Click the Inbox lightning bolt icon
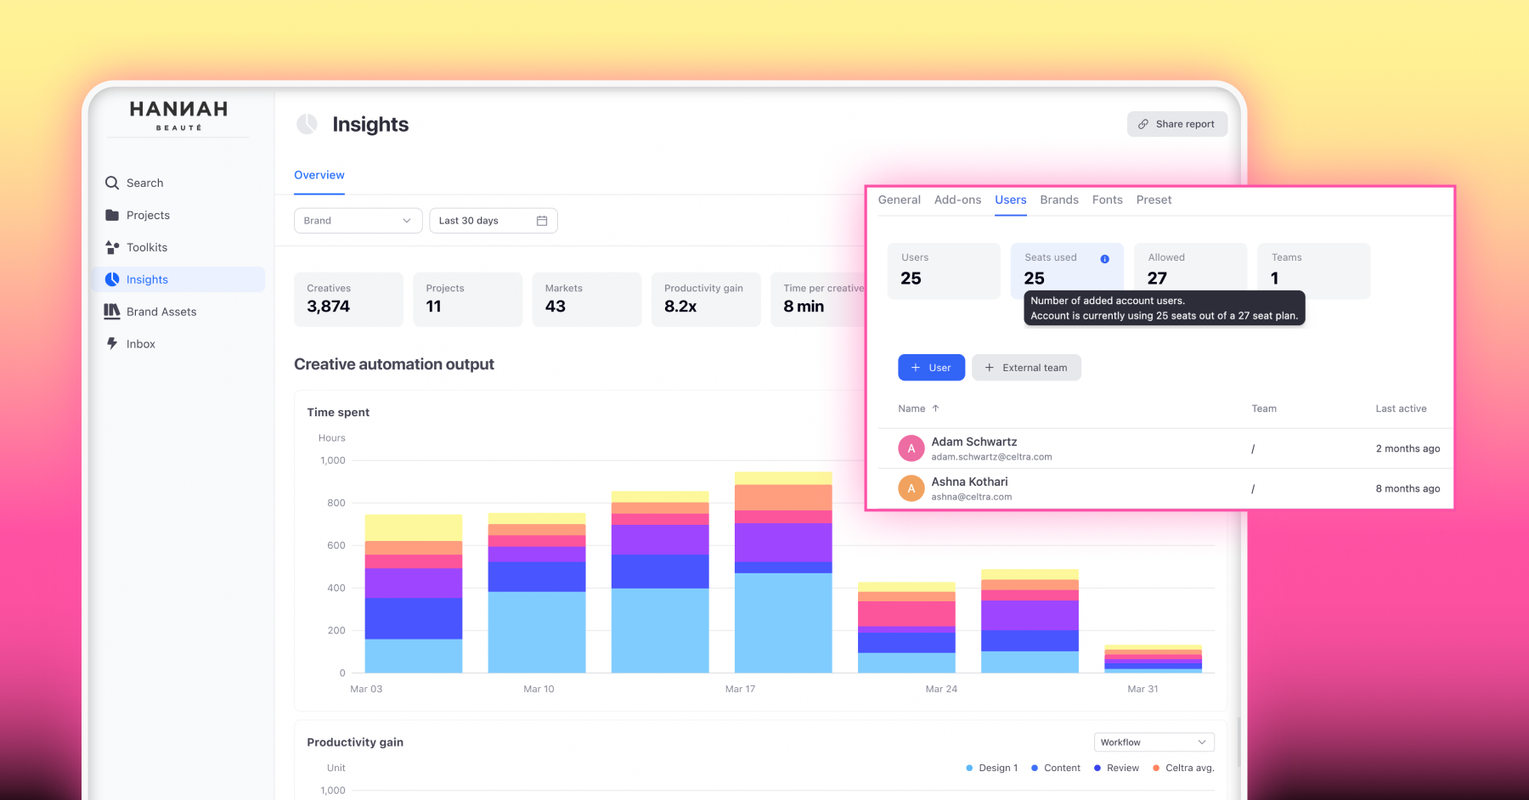 click(x=112, y=343)
